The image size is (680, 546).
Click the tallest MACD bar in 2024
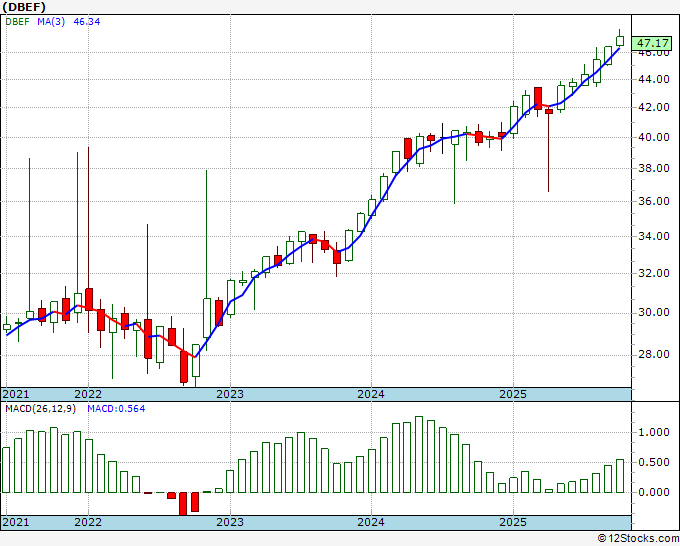[419, 454]
